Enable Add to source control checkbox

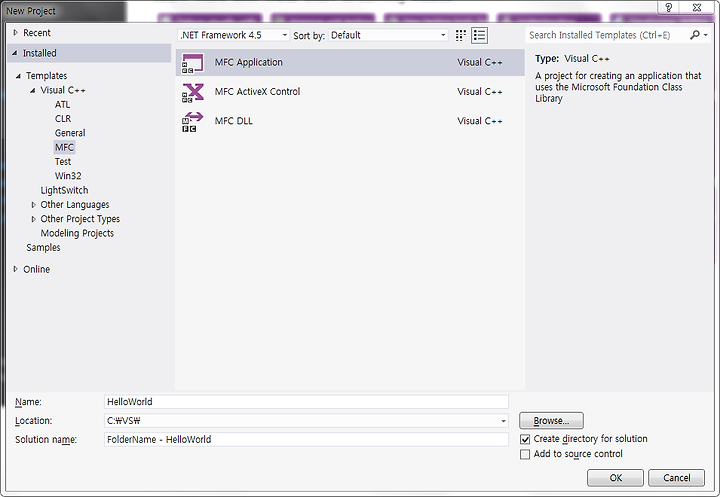(525, 454)
